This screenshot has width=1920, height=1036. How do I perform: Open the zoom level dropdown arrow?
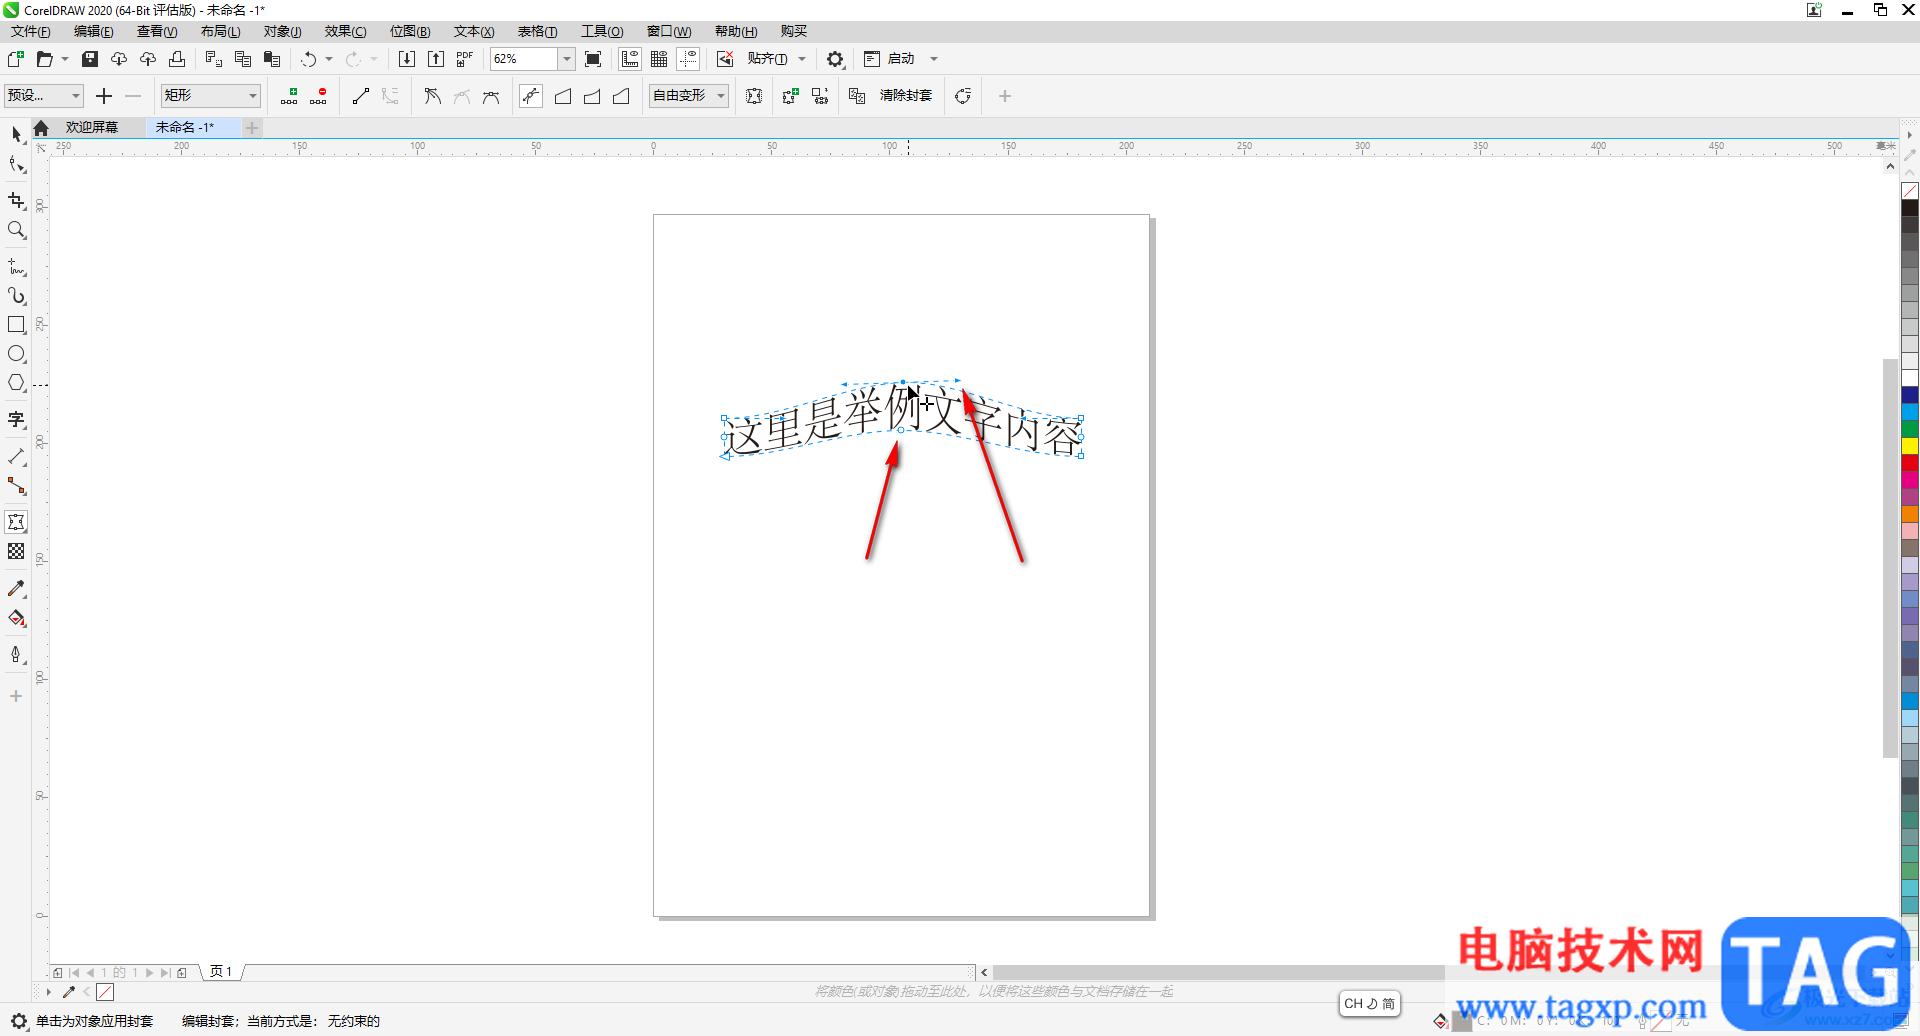566,59
